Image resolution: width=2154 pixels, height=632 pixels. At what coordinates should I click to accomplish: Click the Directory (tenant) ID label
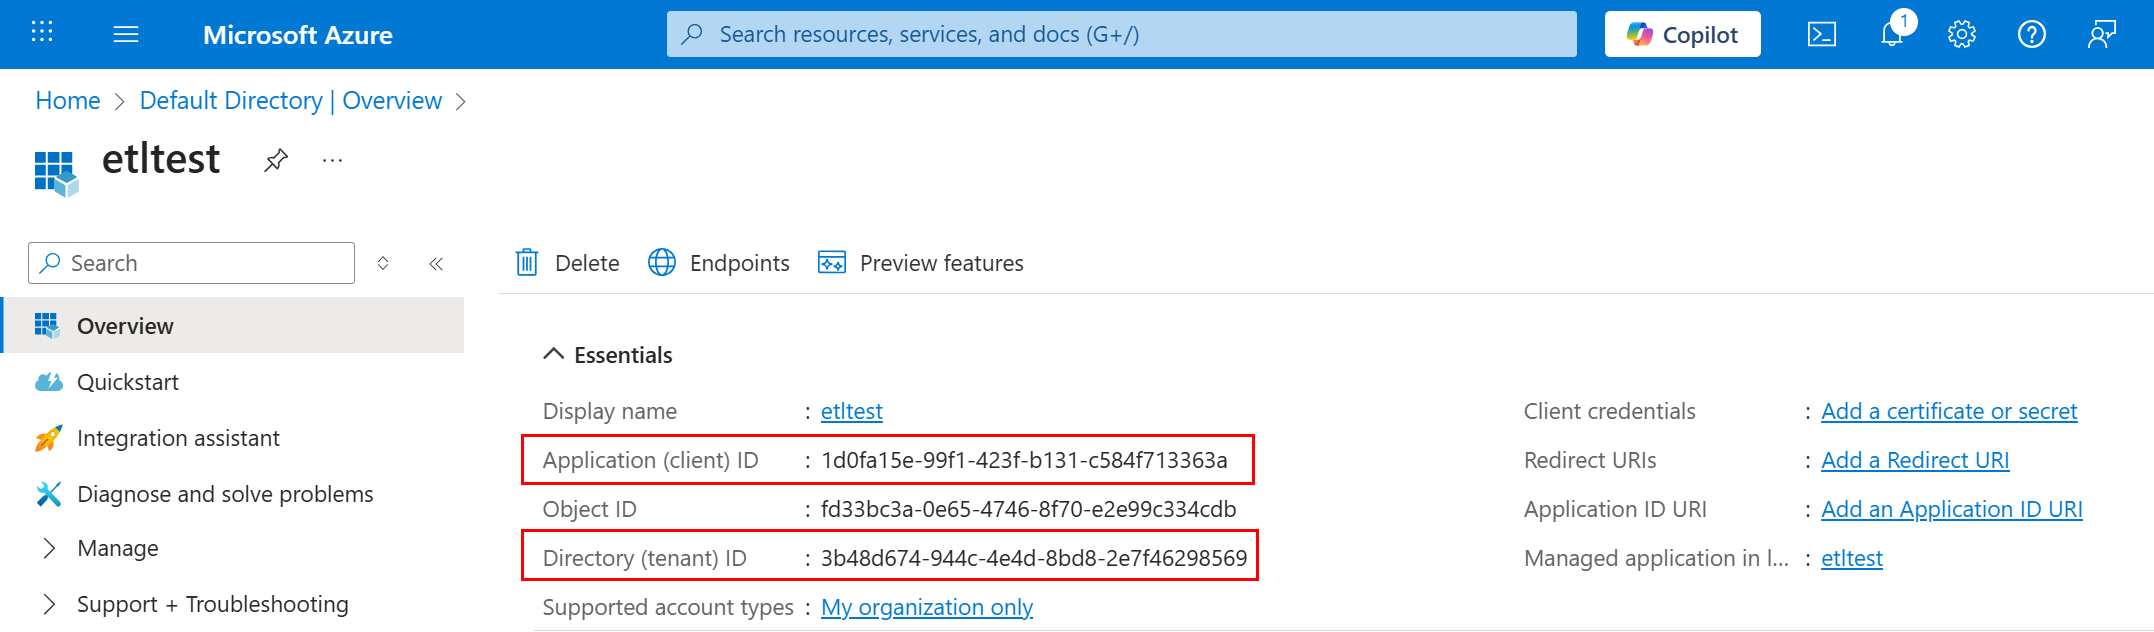[645, 558]
